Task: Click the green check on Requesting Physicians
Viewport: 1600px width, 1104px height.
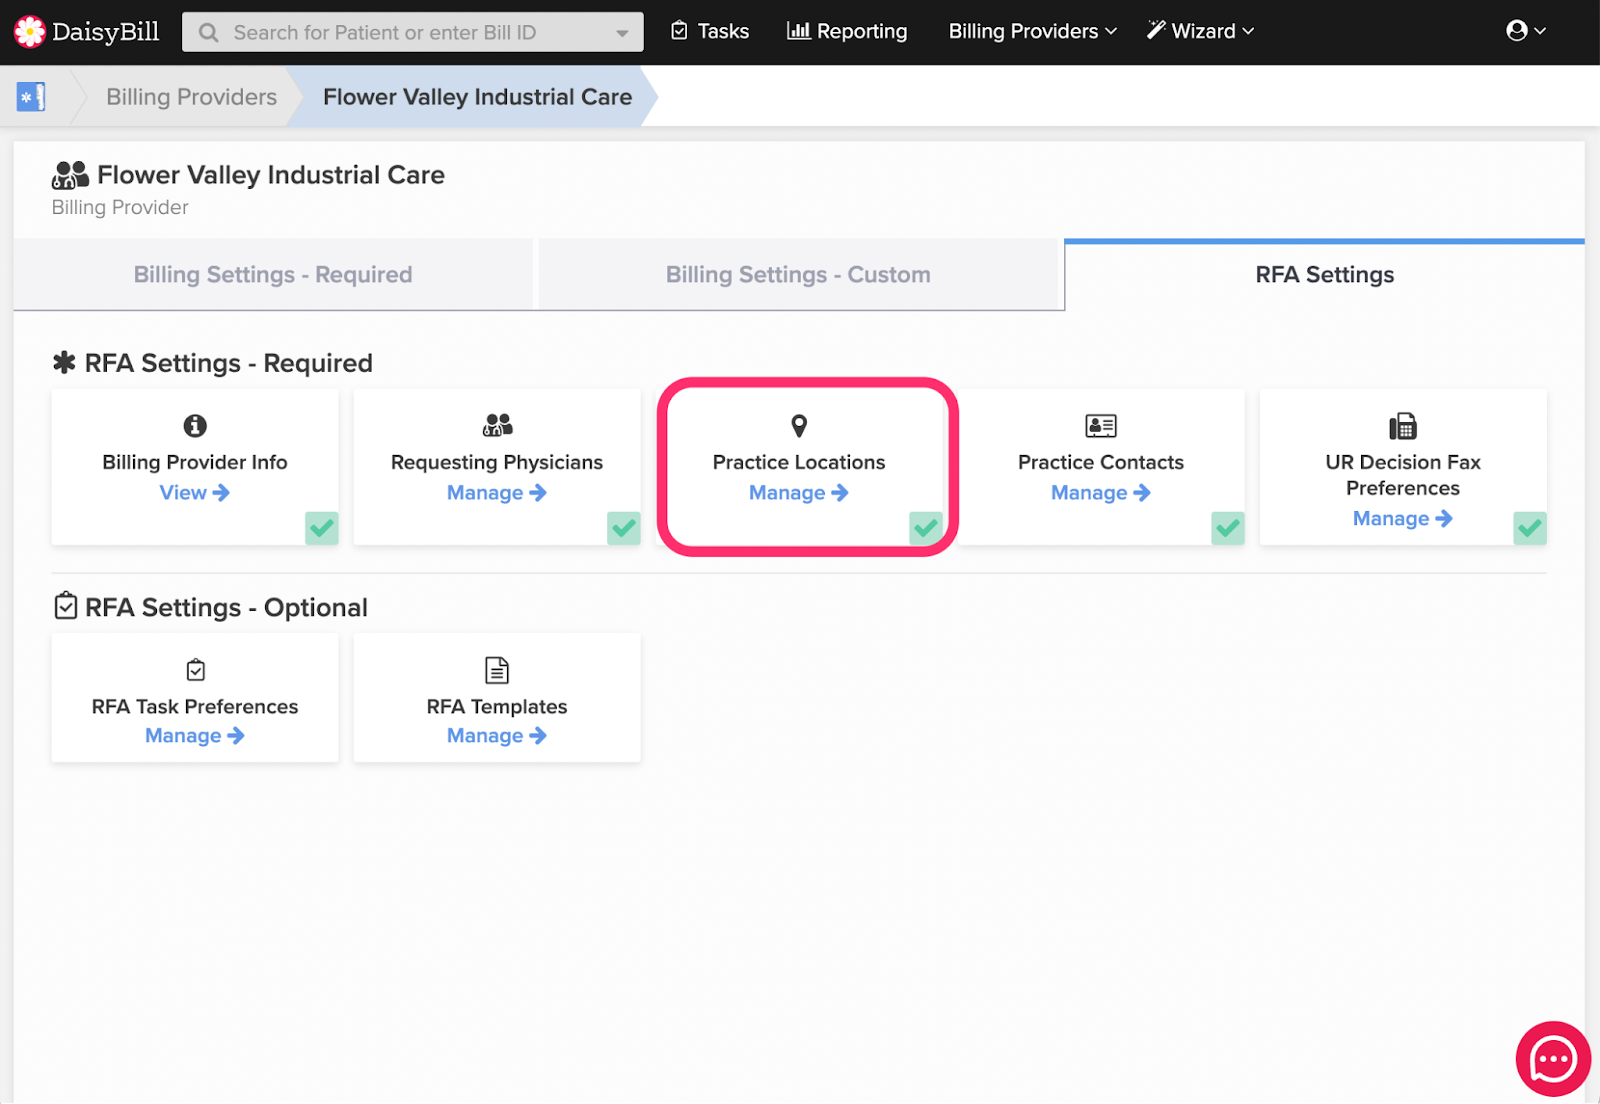Action: click(624, 528)
